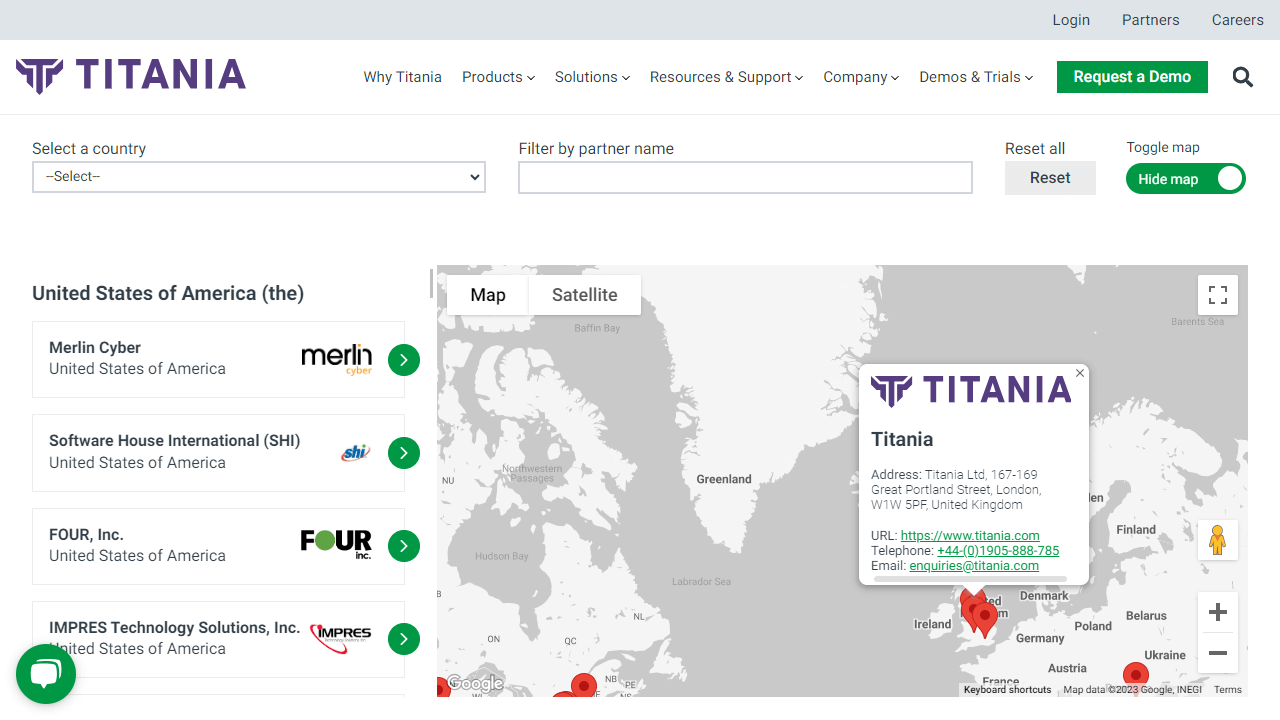This screenshot has width=1280, height=720.
Task: Go to the Login page
Action: click(x=1071, y=20)
